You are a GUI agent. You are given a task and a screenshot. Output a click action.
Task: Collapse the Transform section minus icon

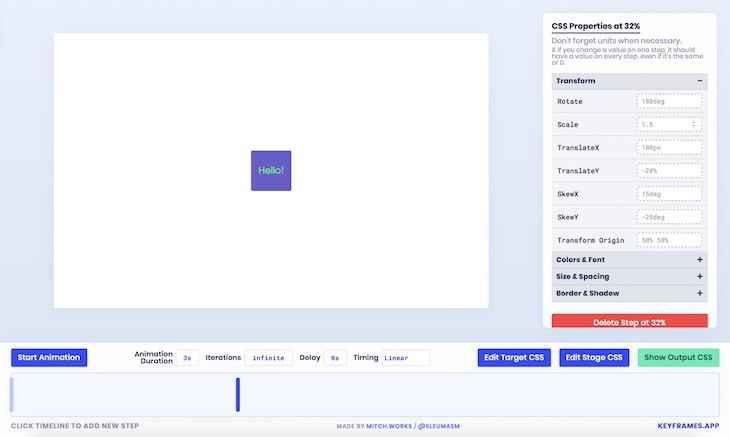[699, 81]
